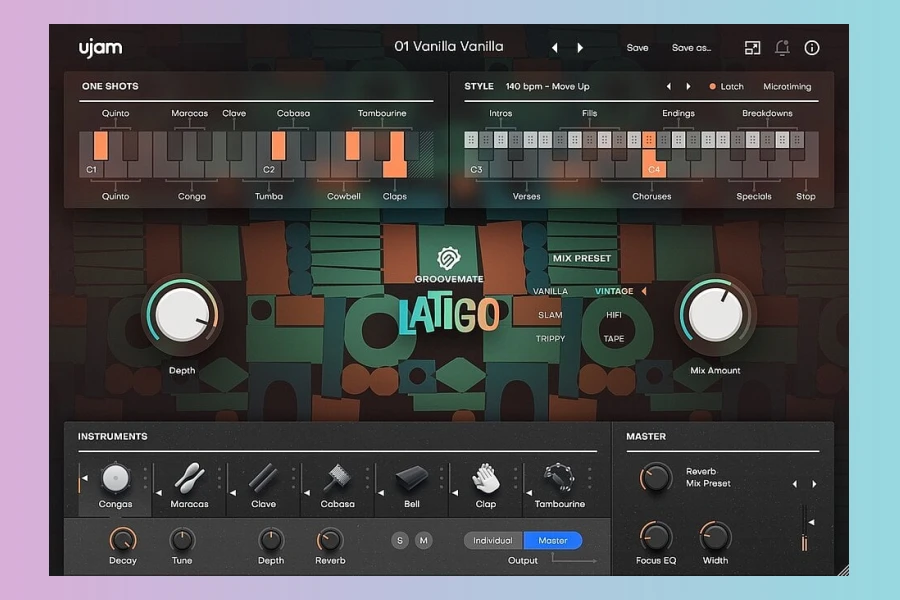Select the Congas instrument icon

click(x=116, y=478)
